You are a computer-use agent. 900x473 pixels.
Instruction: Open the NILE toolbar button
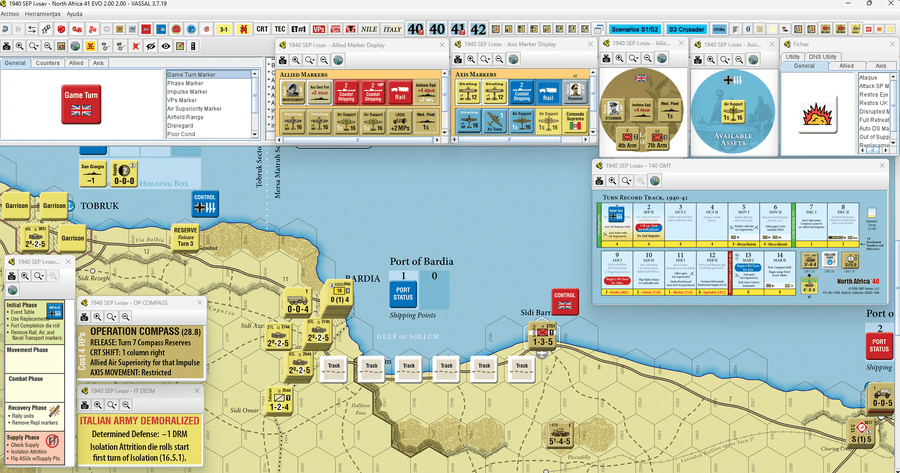click(x=368, y=29)
